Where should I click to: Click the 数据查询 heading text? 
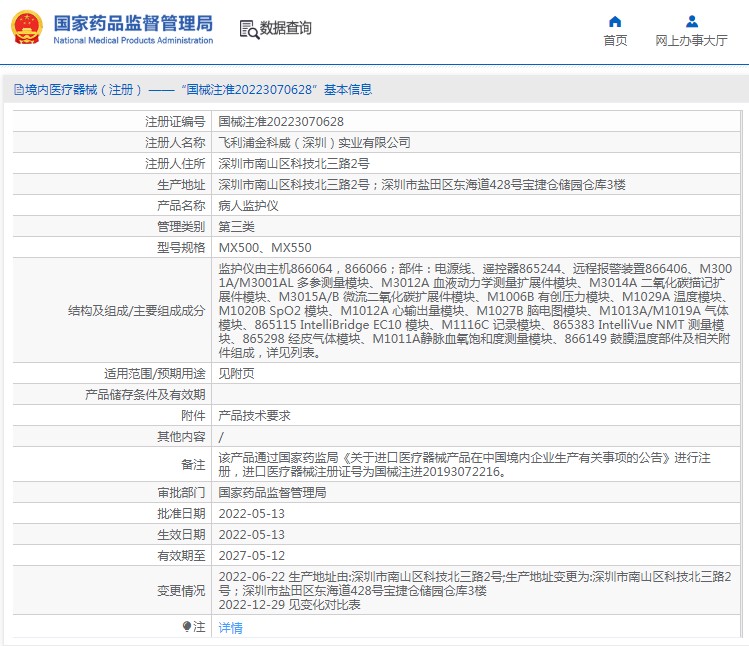point(286,29)
